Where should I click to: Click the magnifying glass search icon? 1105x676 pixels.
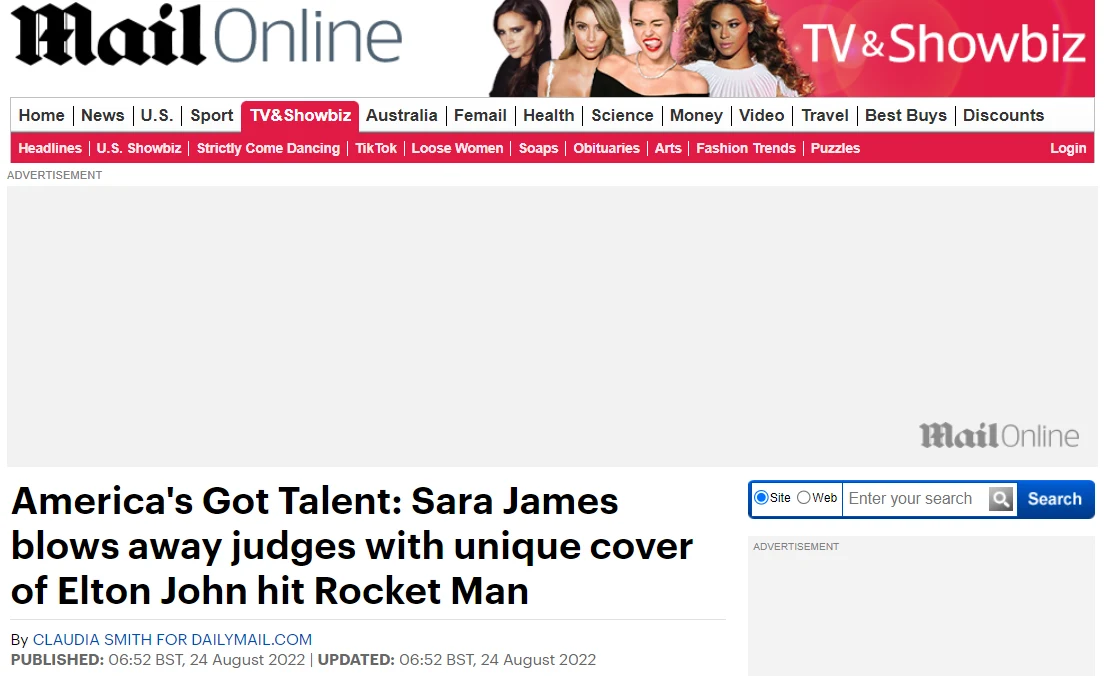point(1000,498)
